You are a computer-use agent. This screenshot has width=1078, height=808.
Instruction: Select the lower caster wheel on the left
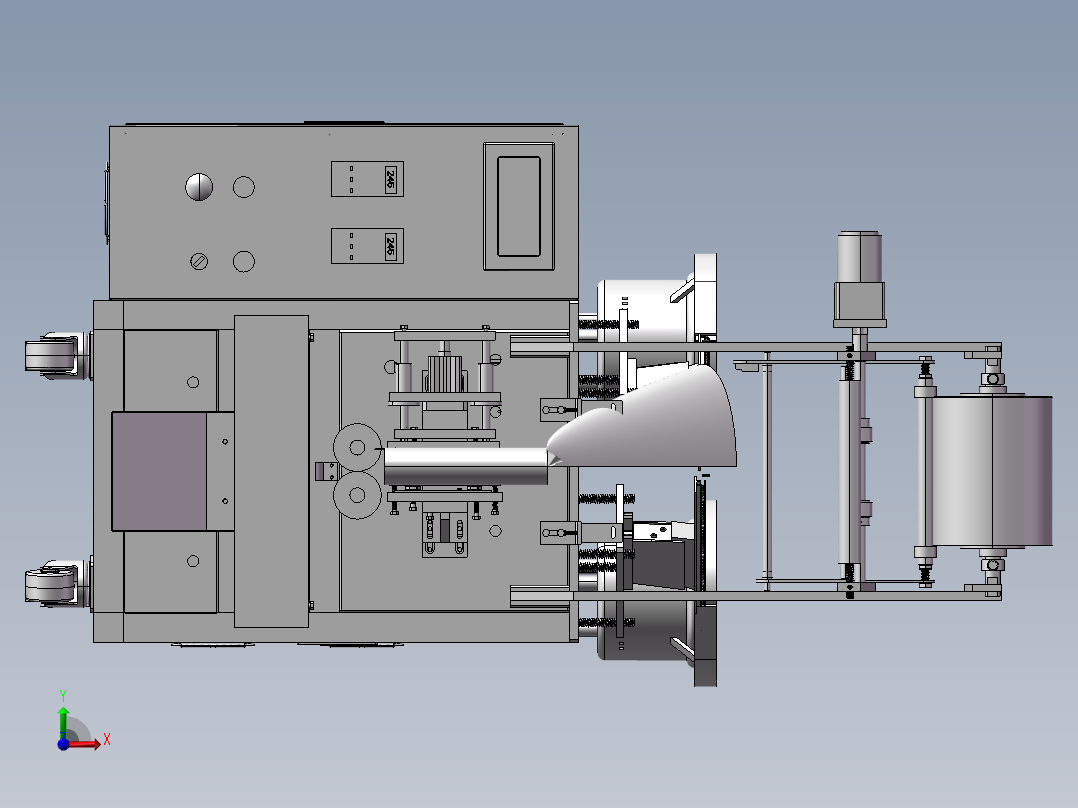(50, 585)
